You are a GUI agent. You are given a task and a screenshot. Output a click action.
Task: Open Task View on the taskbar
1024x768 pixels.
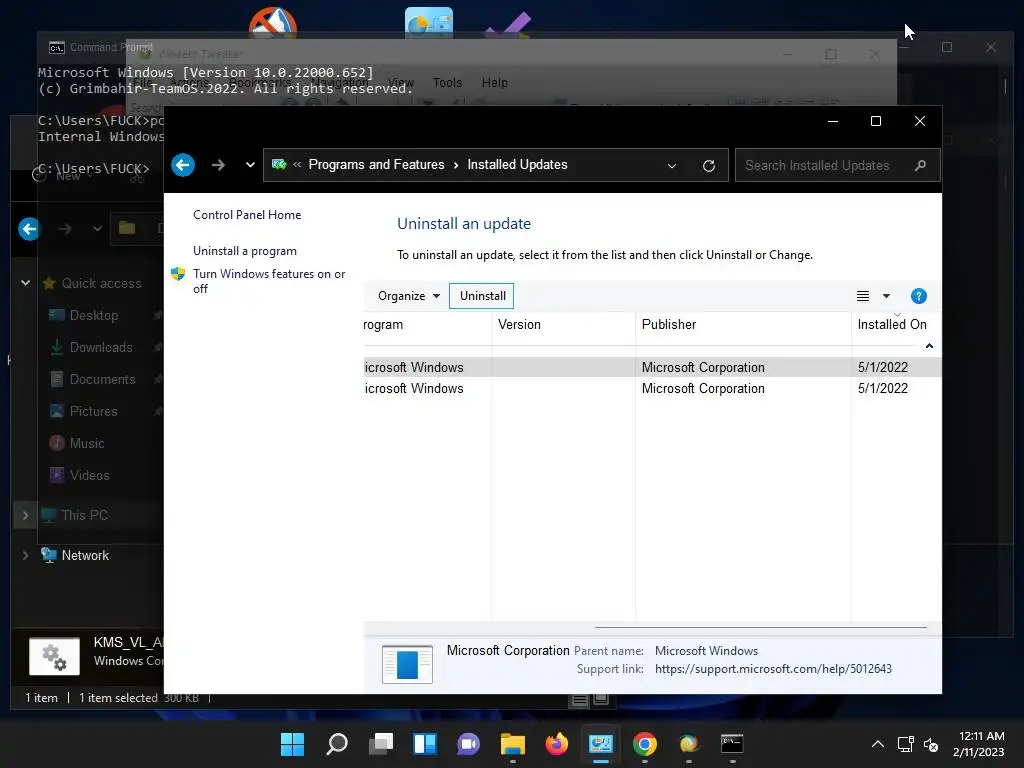tap(381, 744)
